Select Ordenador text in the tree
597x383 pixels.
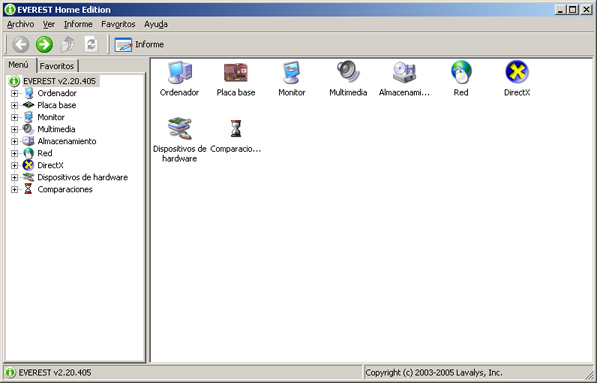pyautogui.click(x=57, y=93)
